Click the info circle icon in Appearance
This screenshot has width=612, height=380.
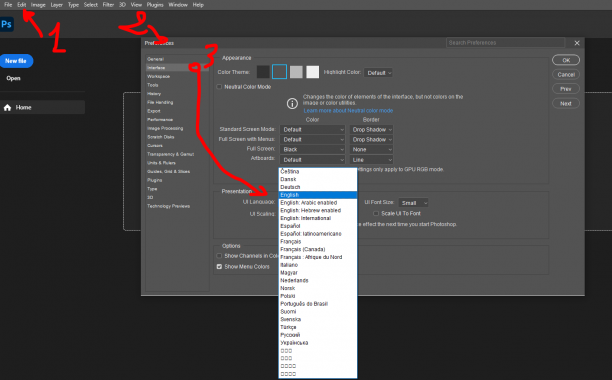292,103
